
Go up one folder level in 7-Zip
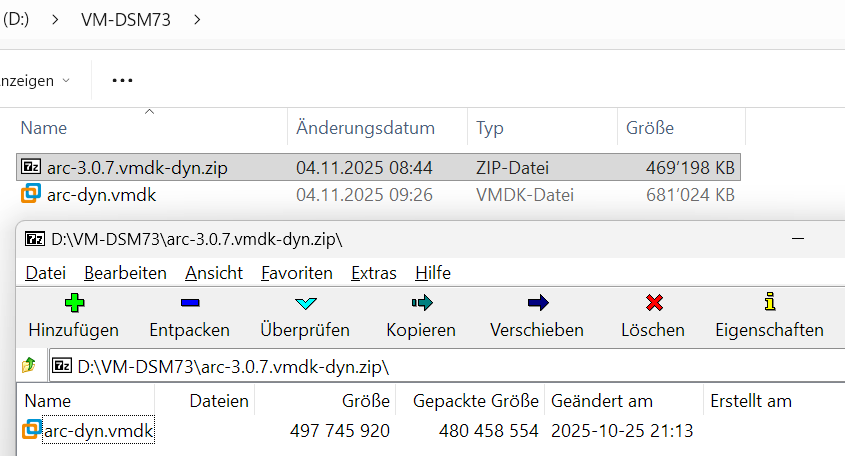(x=29, y=365)
